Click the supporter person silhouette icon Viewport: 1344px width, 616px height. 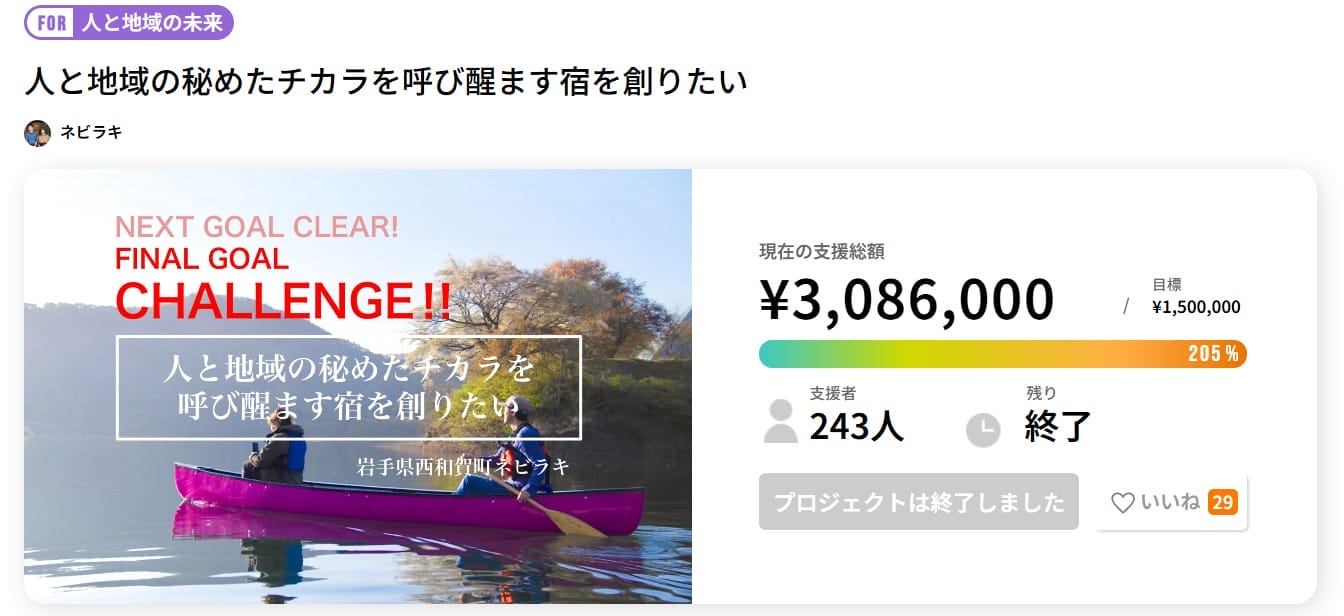pos(780,421)
